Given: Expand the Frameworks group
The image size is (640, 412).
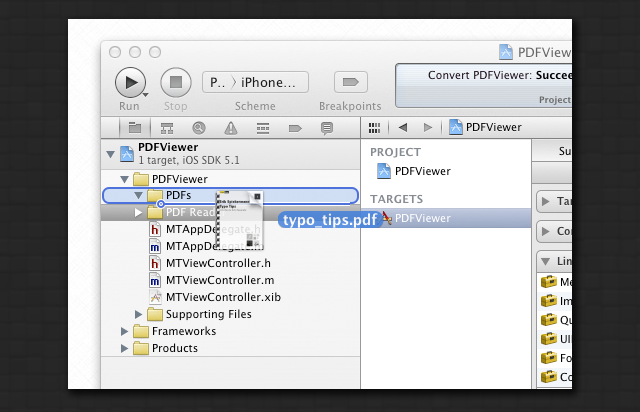Looking at the screenshot, I should 124,331.
